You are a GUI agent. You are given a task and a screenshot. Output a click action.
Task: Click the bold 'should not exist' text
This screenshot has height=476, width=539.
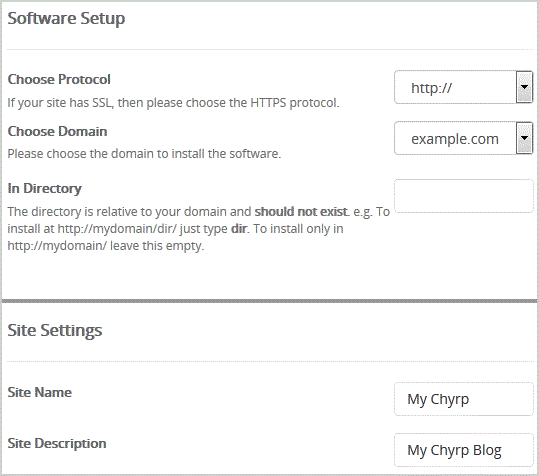coord(301,211)
